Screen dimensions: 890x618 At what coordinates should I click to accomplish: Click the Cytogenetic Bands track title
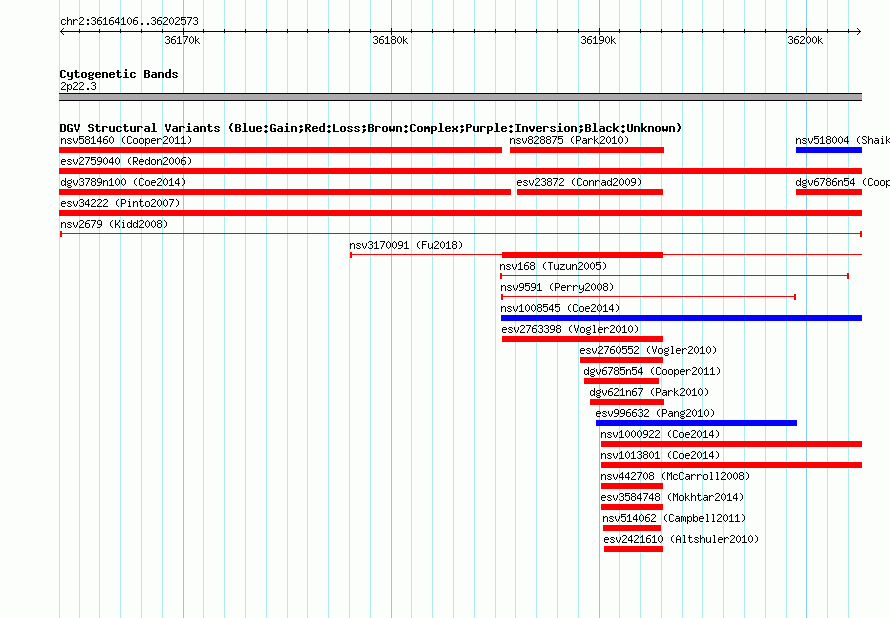coord(119,74)
